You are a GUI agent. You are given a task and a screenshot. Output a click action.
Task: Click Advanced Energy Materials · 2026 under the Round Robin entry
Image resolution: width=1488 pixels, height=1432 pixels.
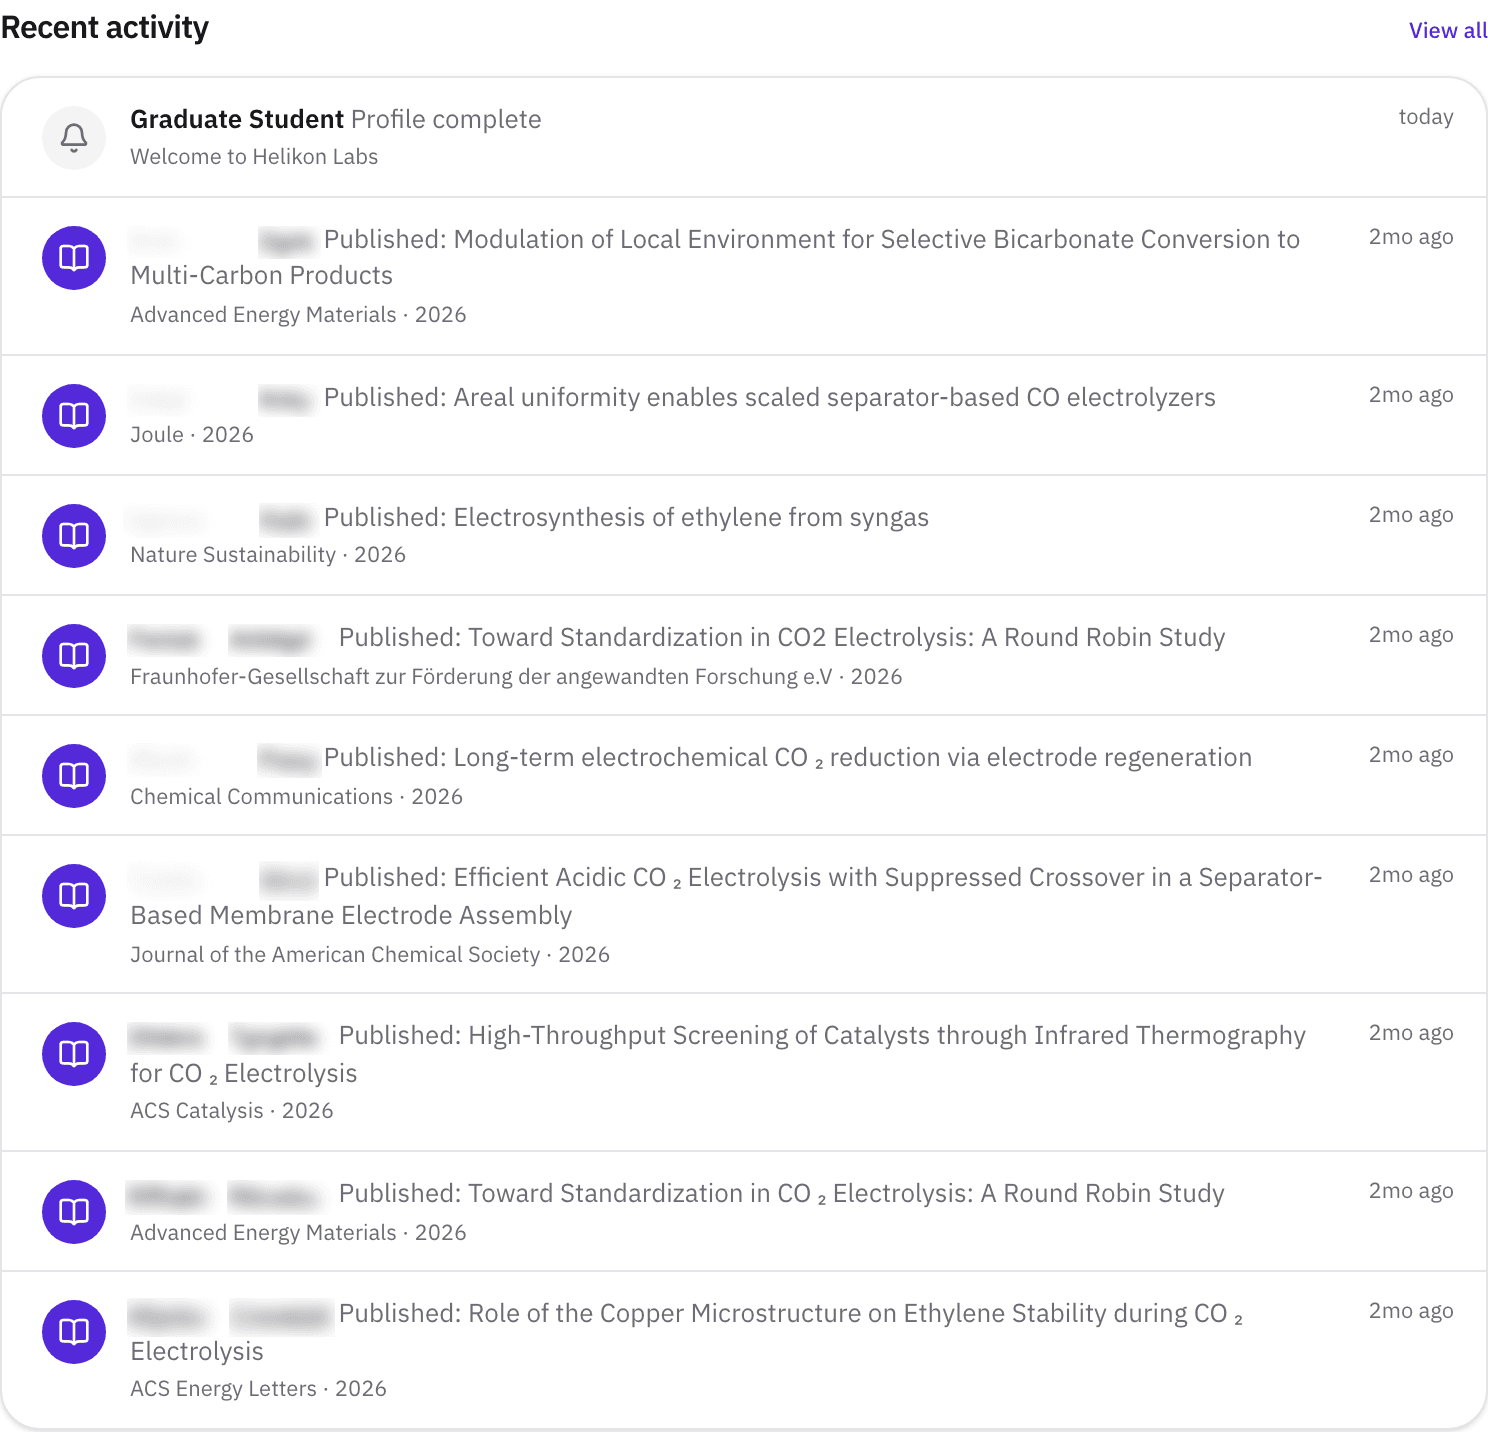tap(298, 1233)
